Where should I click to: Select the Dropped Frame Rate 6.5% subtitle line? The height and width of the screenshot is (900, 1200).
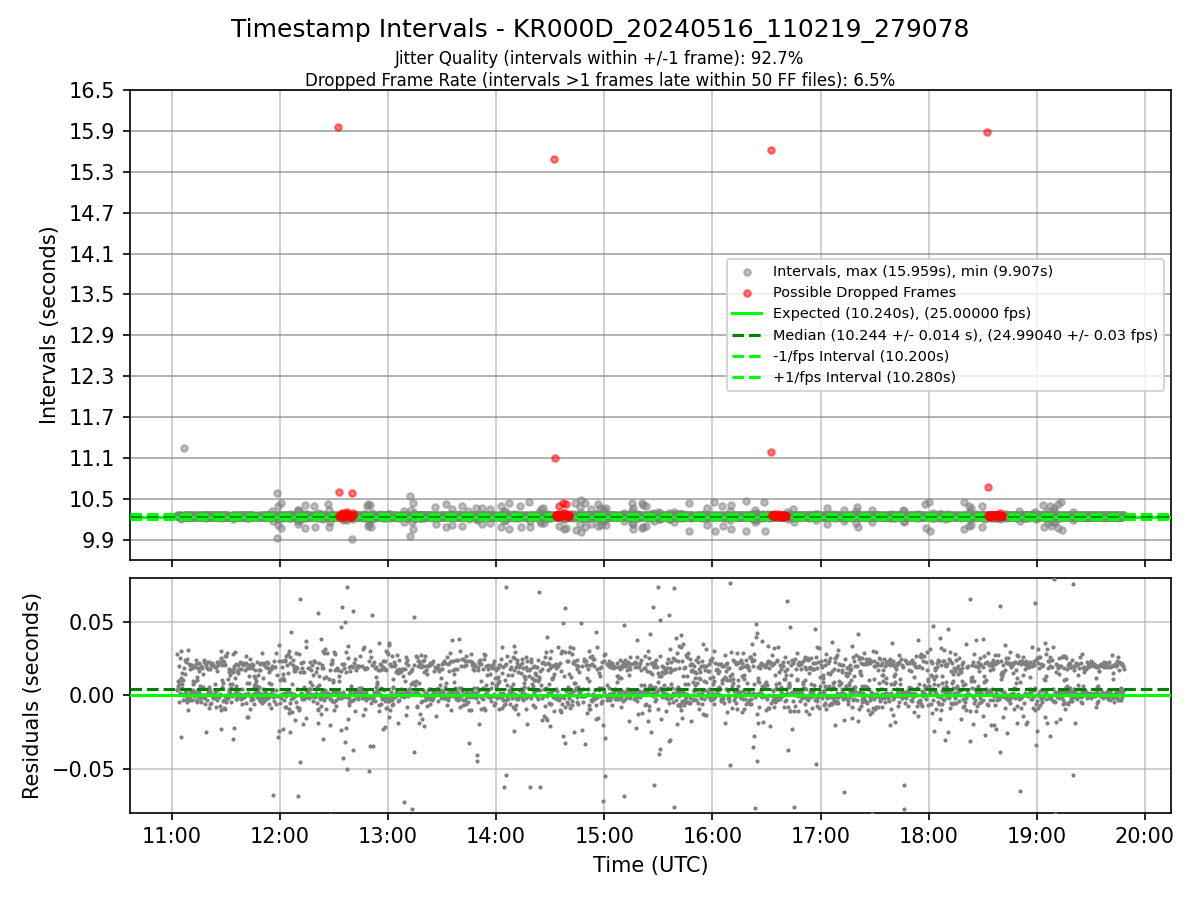pos(600,80)
